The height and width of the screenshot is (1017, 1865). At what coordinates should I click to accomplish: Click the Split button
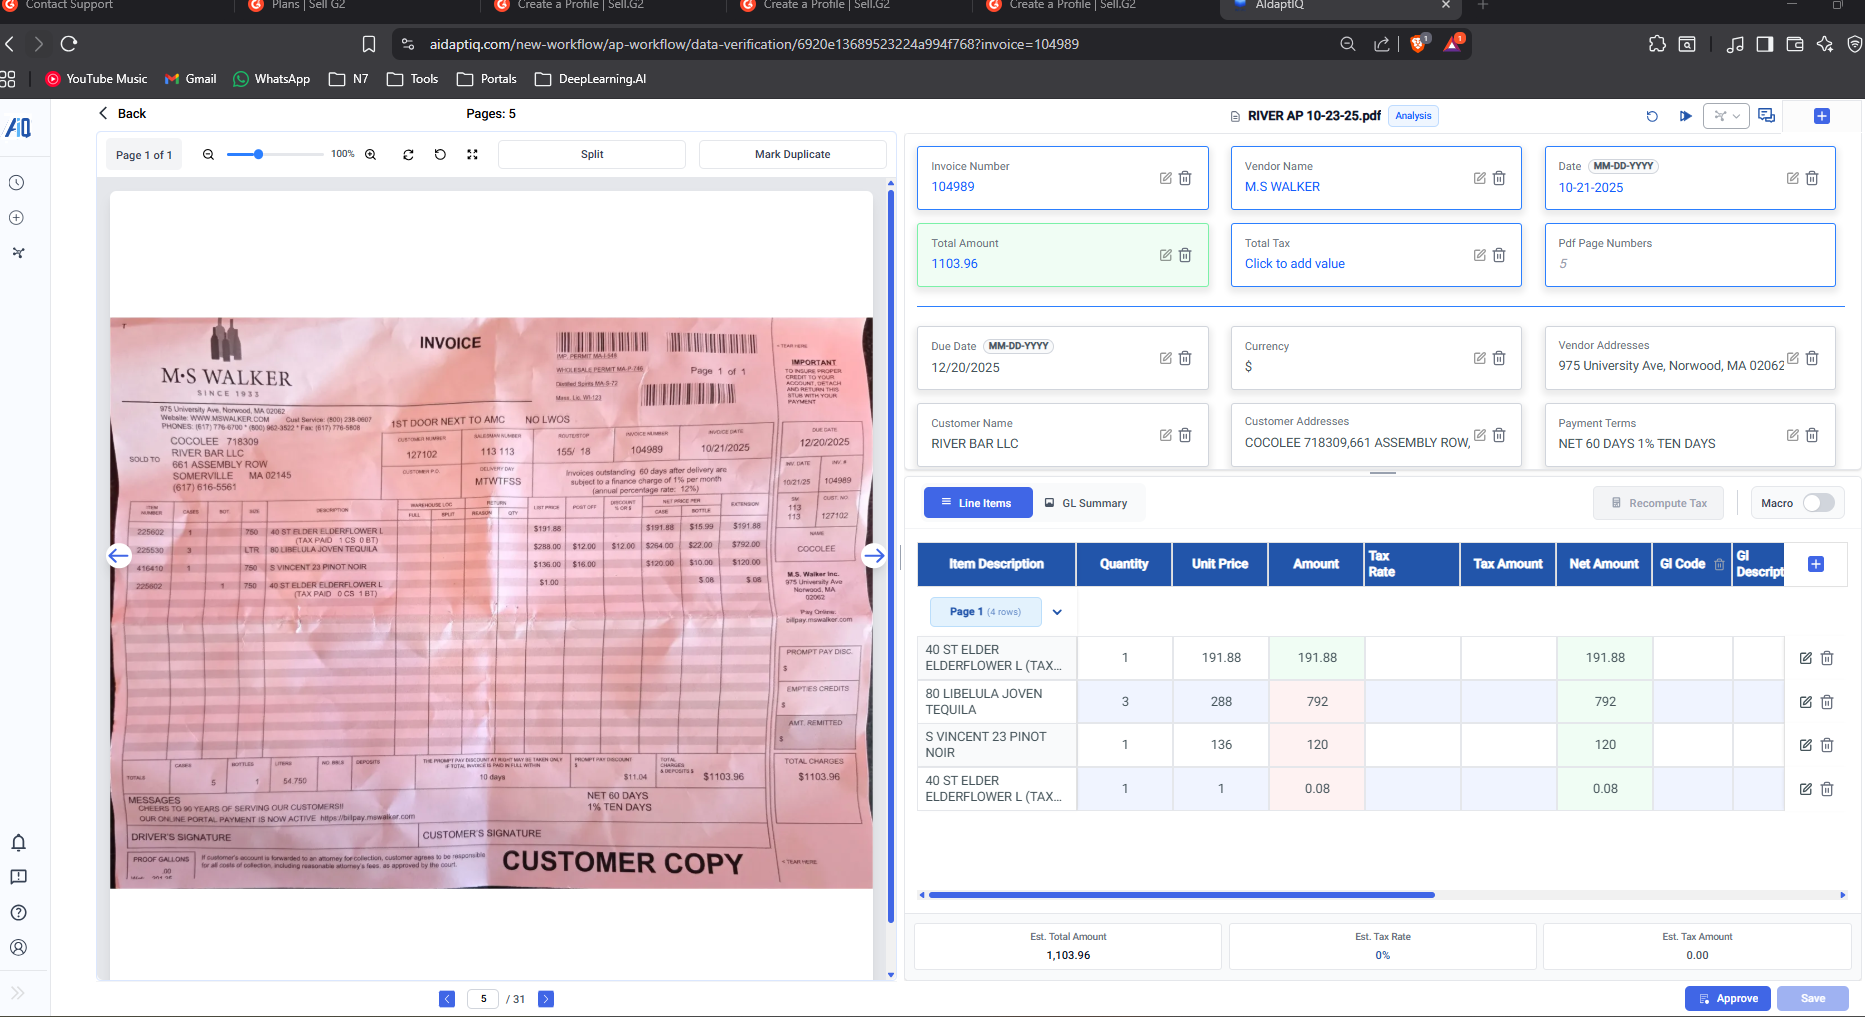(592, 155)
